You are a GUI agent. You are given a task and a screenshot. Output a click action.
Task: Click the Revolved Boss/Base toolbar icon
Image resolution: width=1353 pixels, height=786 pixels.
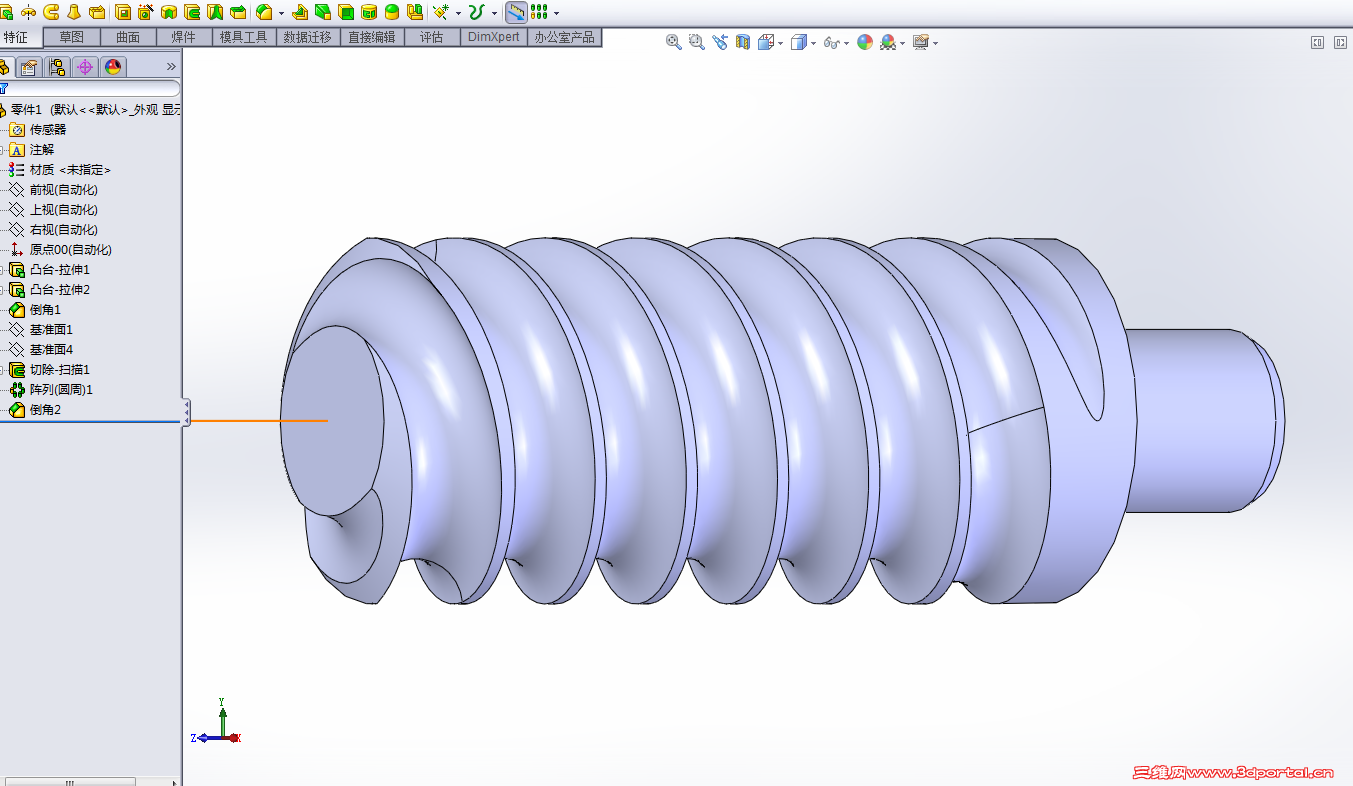27,12
